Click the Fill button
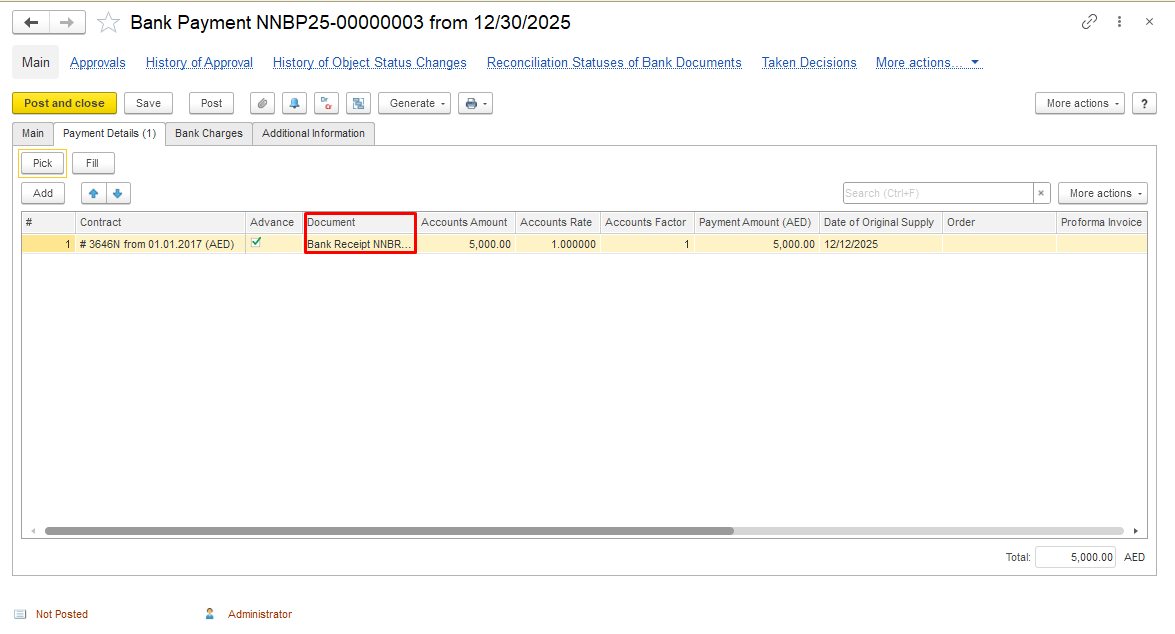 [92, 163]
